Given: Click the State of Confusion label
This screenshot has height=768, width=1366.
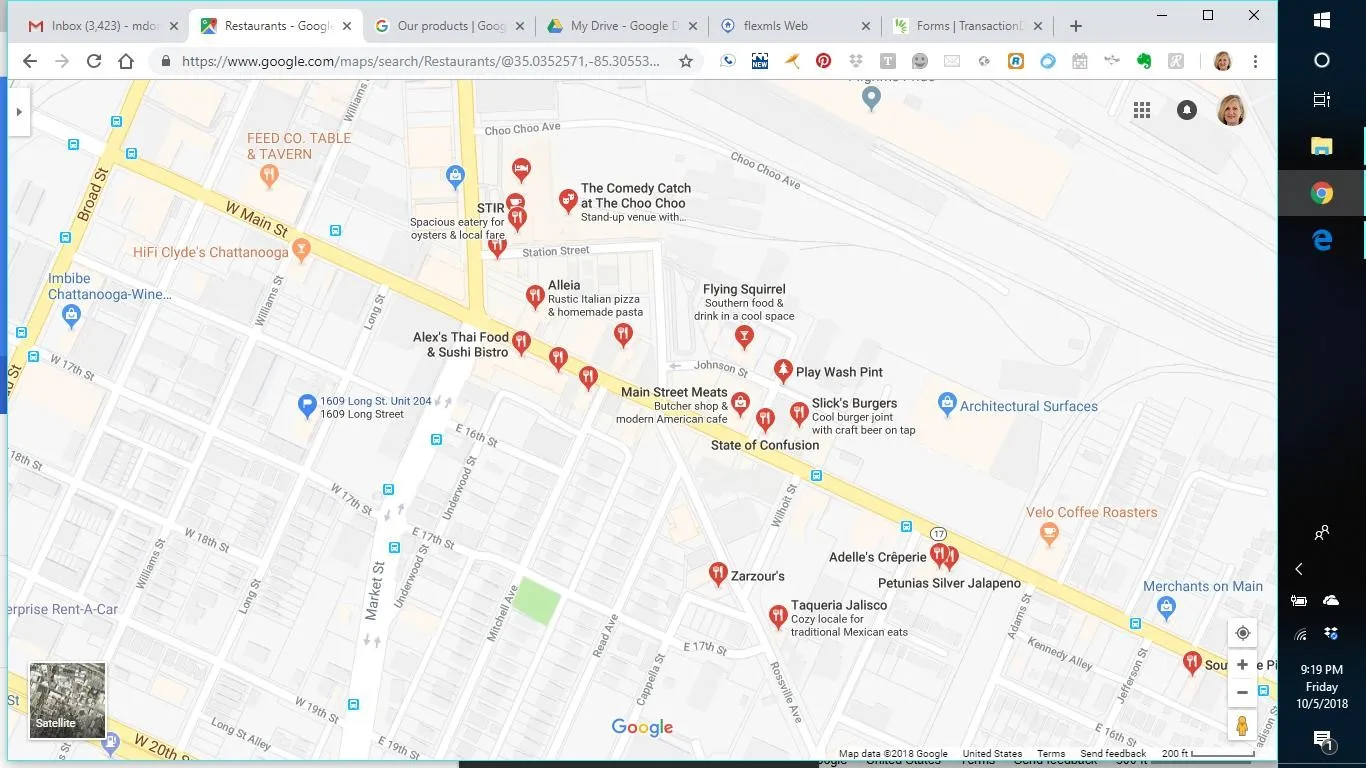Looking at the screenshot, I should (765, 445).
